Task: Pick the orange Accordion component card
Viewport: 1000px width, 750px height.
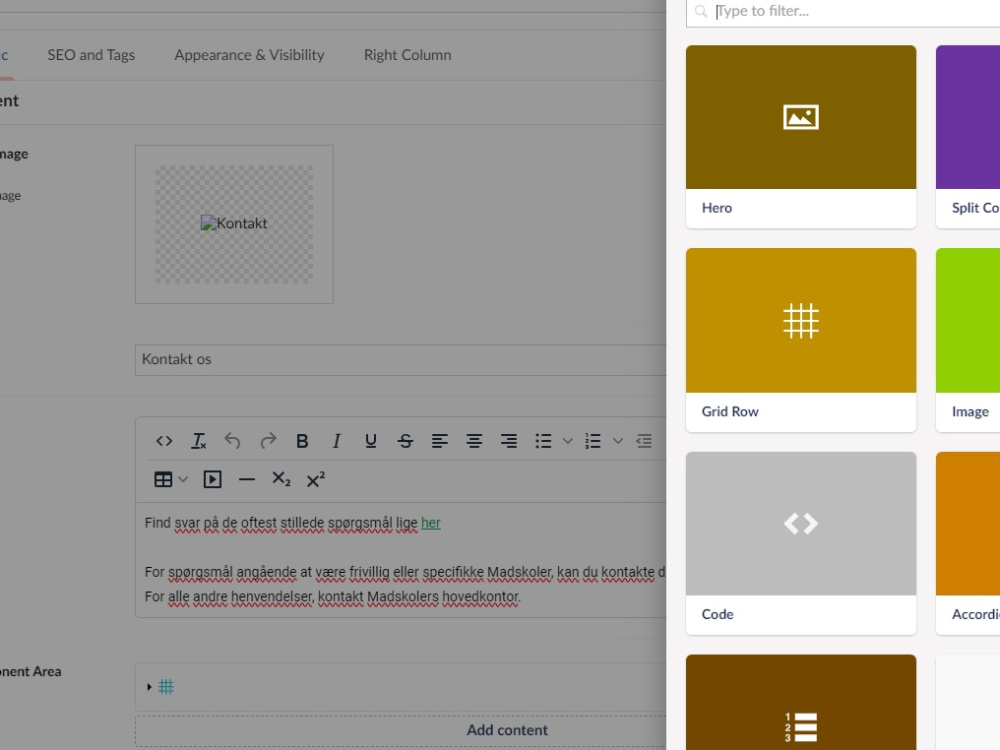Action: click(968, 543)
